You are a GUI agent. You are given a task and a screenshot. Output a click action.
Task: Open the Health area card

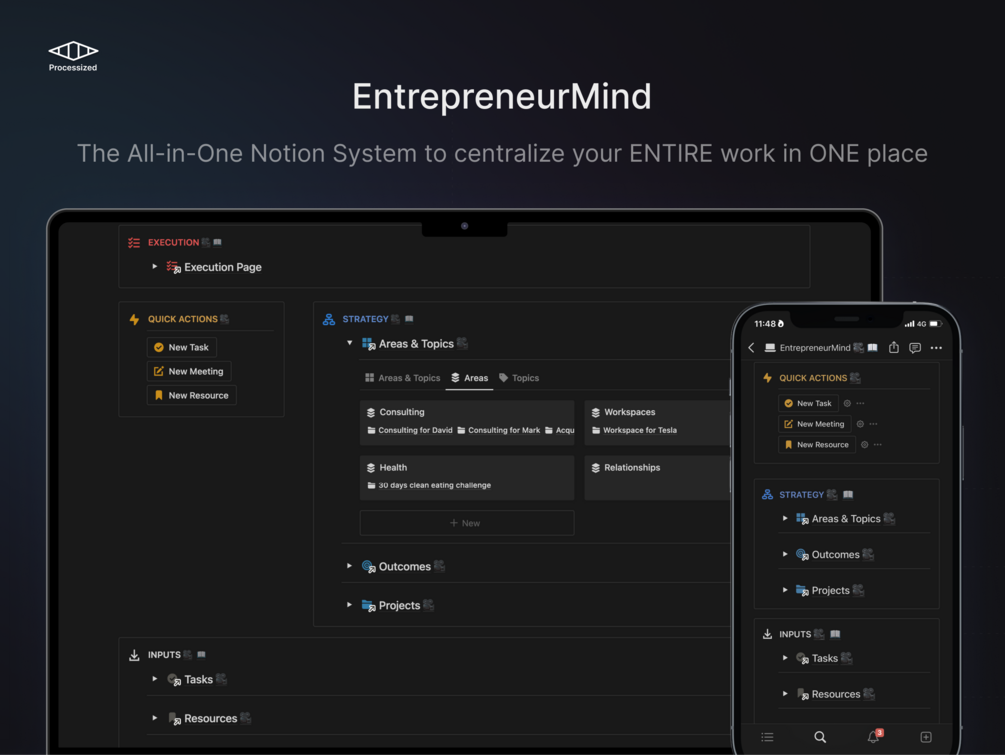point(467,477)
